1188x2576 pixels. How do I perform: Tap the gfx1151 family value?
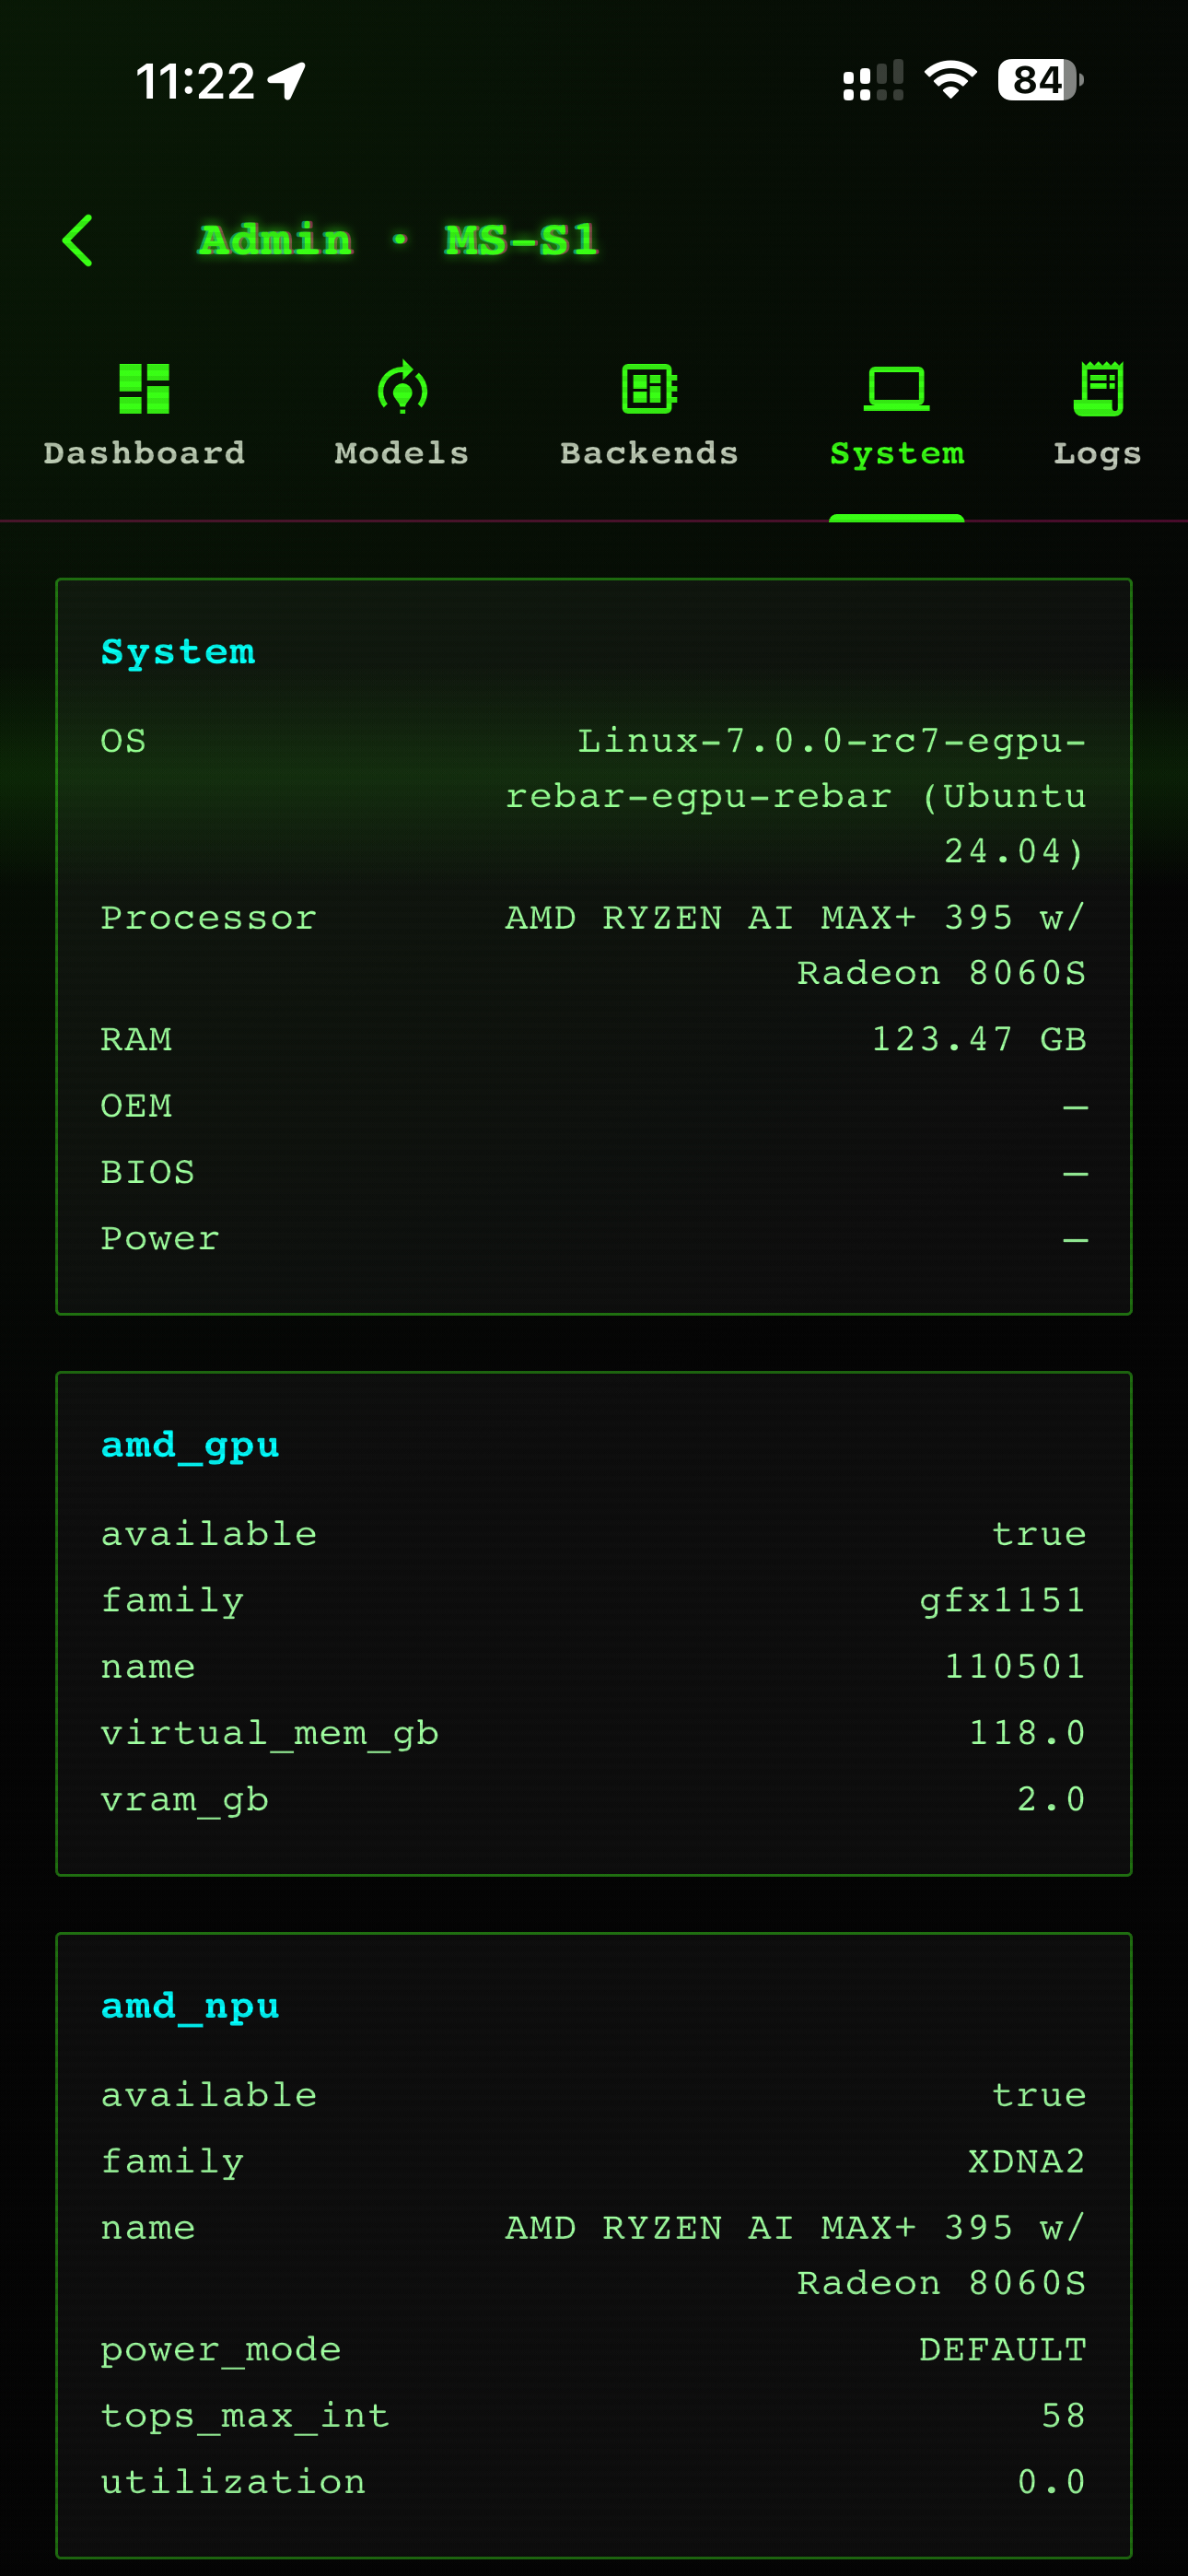pyautogui.click(x=1002, y=1600)
